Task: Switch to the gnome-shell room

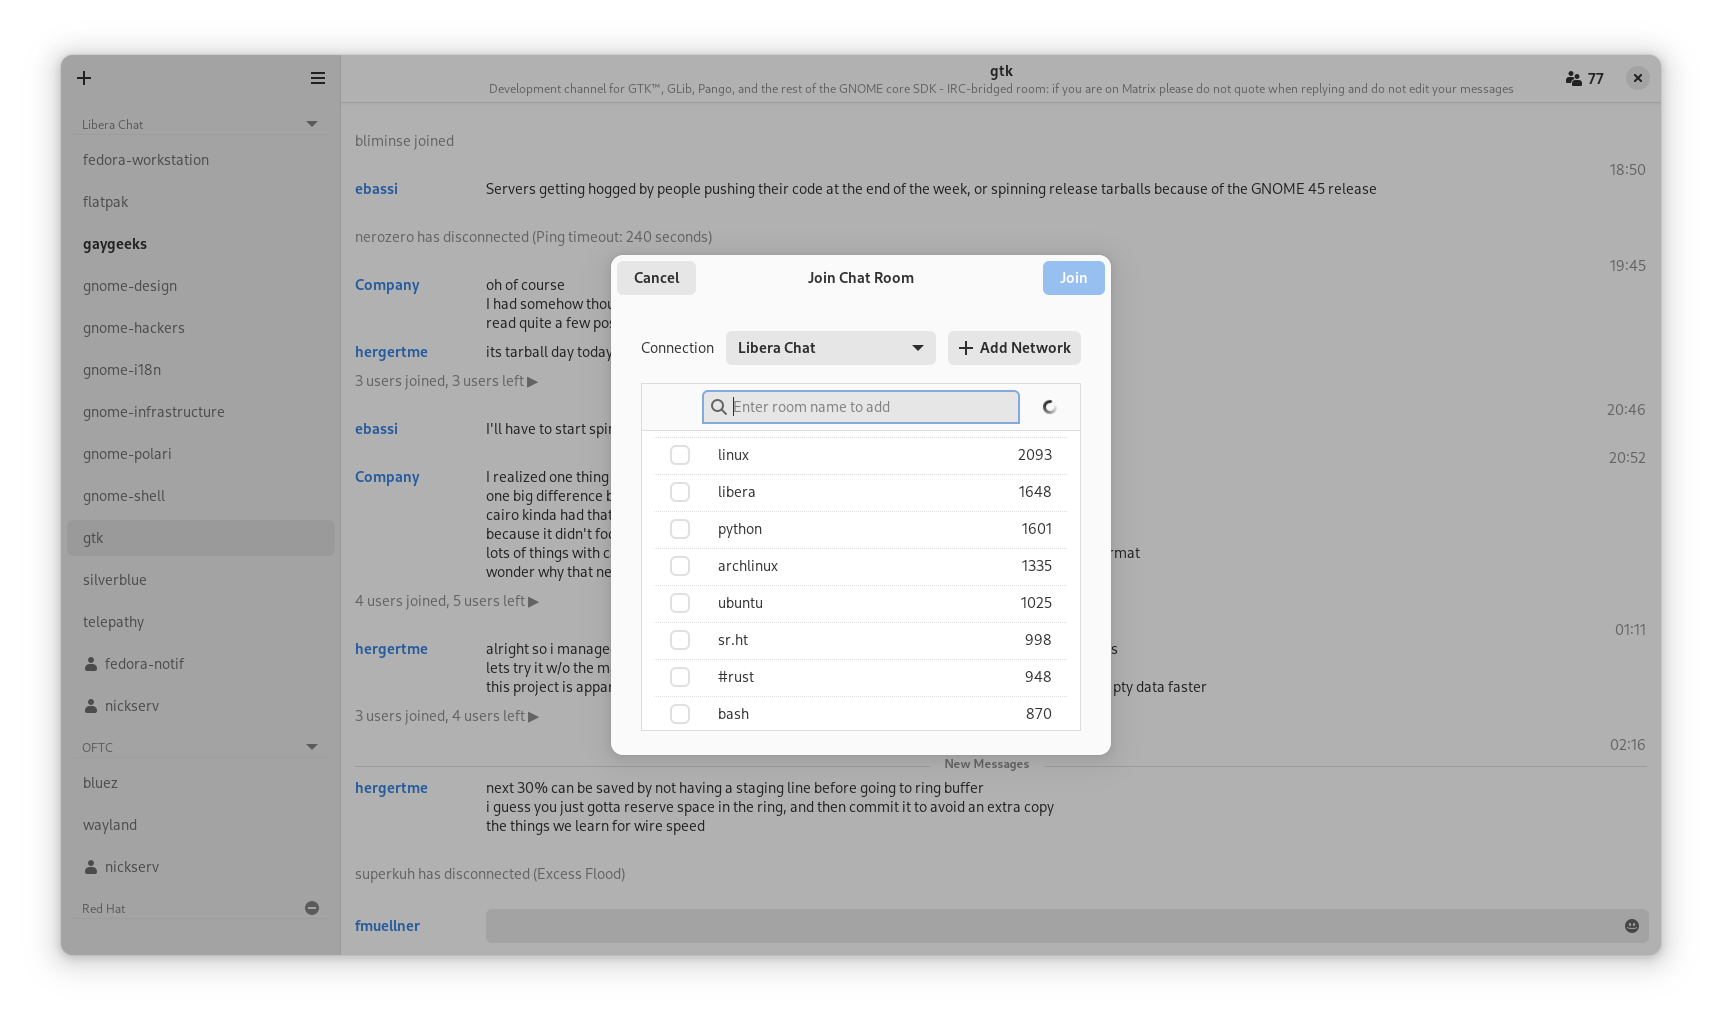Action: (x=124, y=496)
